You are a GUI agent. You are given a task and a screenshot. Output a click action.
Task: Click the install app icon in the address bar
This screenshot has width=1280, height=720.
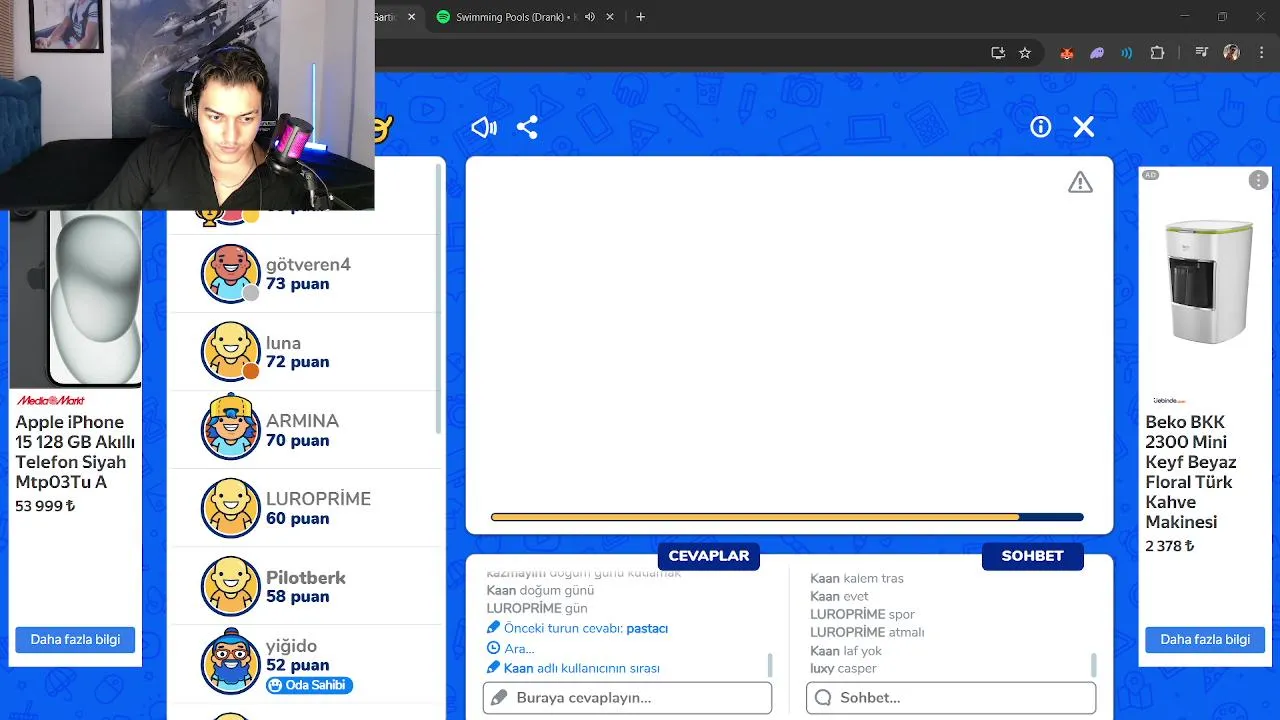pos(998,53)
